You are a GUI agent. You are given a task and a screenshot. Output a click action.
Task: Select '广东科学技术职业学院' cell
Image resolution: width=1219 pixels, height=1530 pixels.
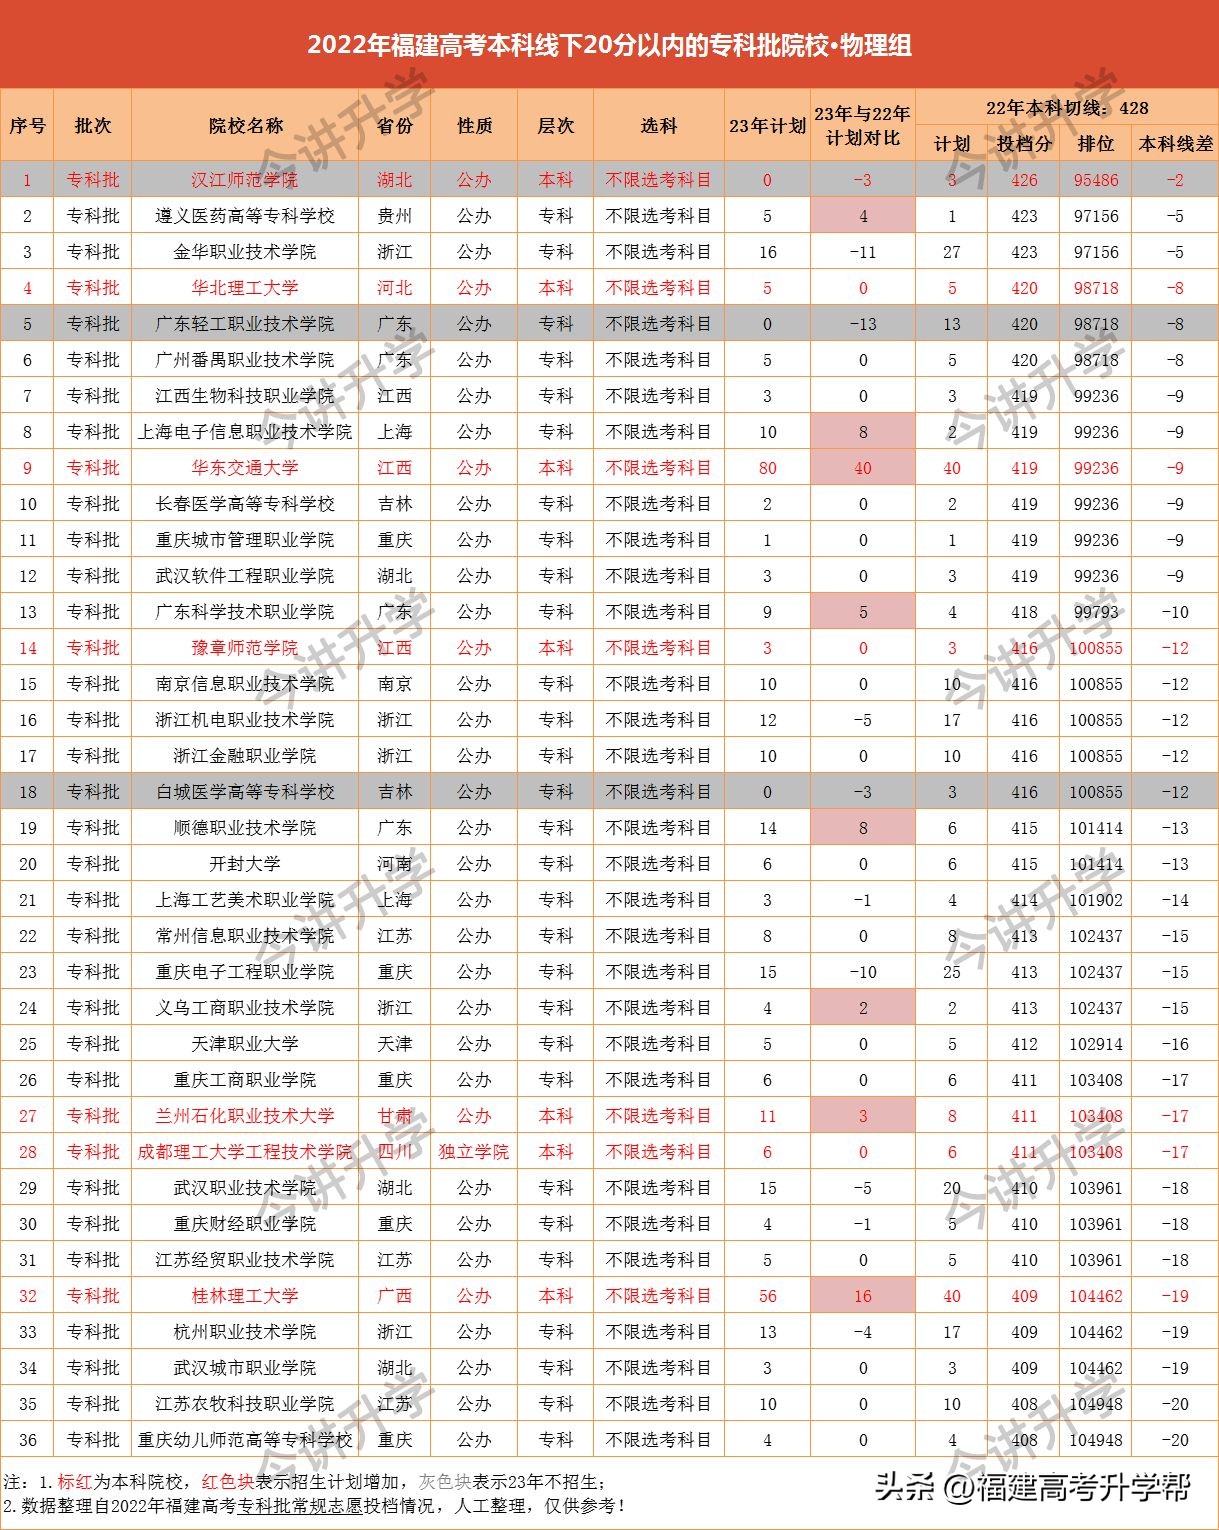[245, 612]
